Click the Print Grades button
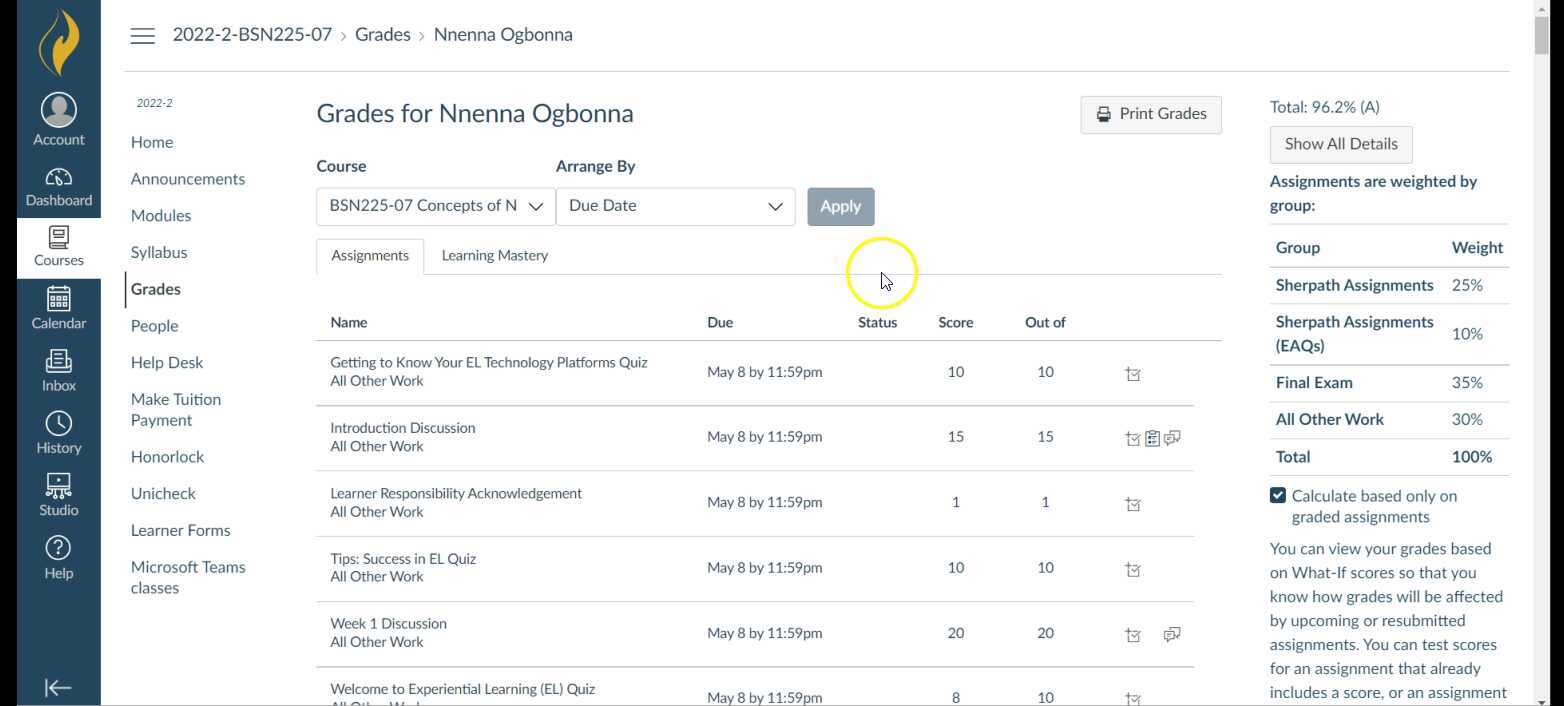1564x706 pixels. point(1151,114)
